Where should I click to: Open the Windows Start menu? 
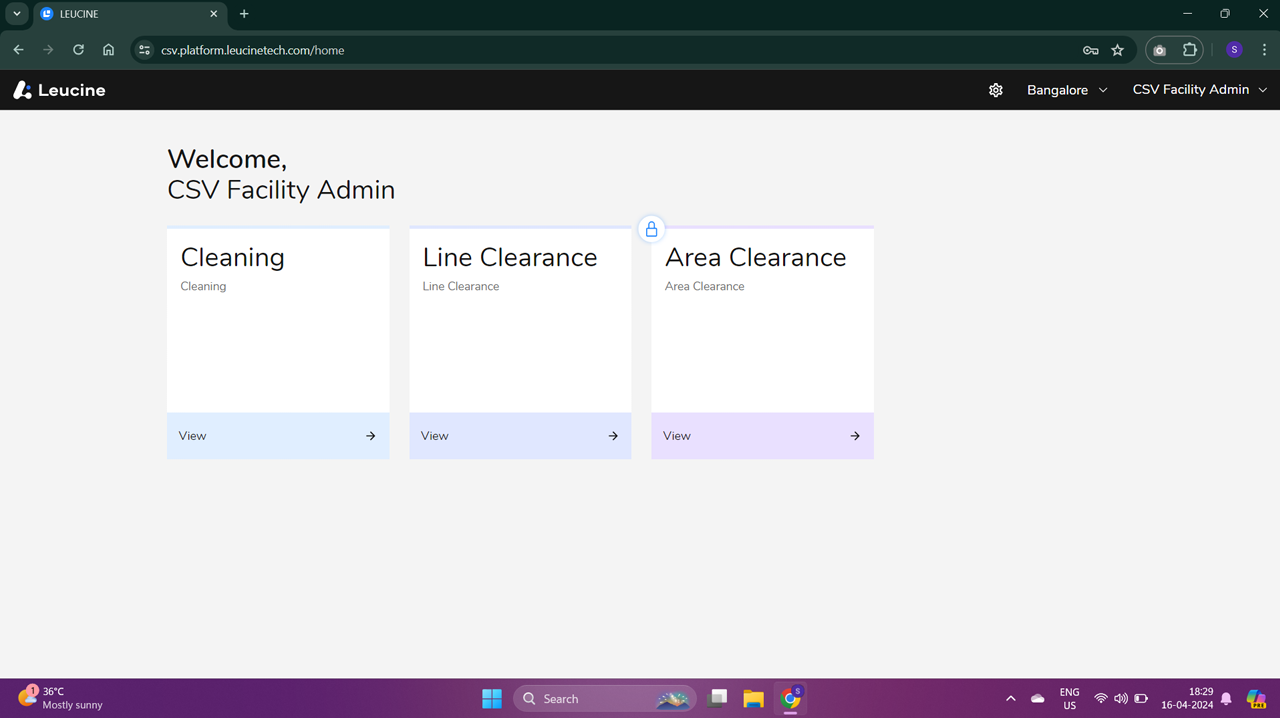point(492,699)
